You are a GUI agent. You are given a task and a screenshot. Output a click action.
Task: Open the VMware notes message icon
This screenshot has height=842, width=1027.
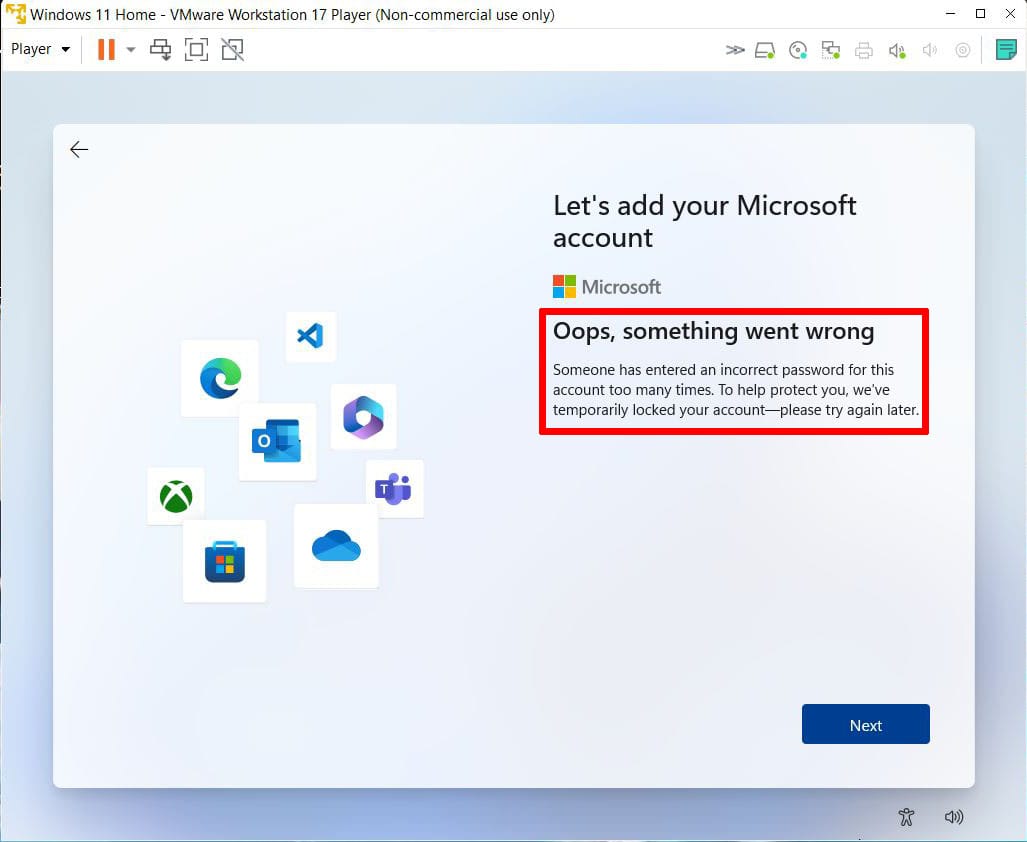point(1006,49)
